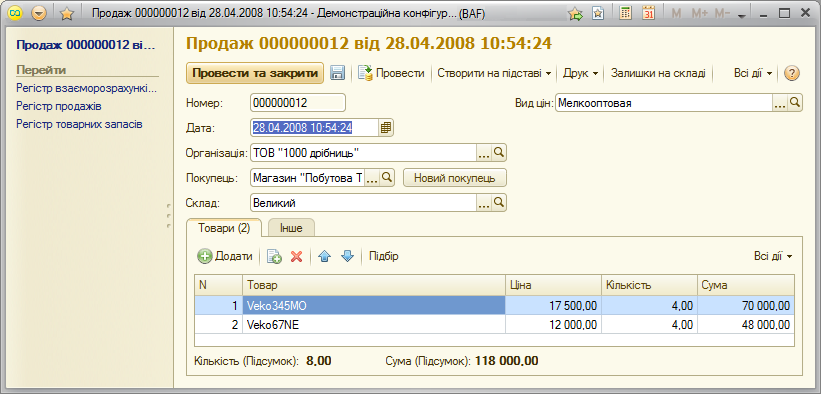Click the N column header
The height and width of the screenshot is (394, 821).
[218, 285]
